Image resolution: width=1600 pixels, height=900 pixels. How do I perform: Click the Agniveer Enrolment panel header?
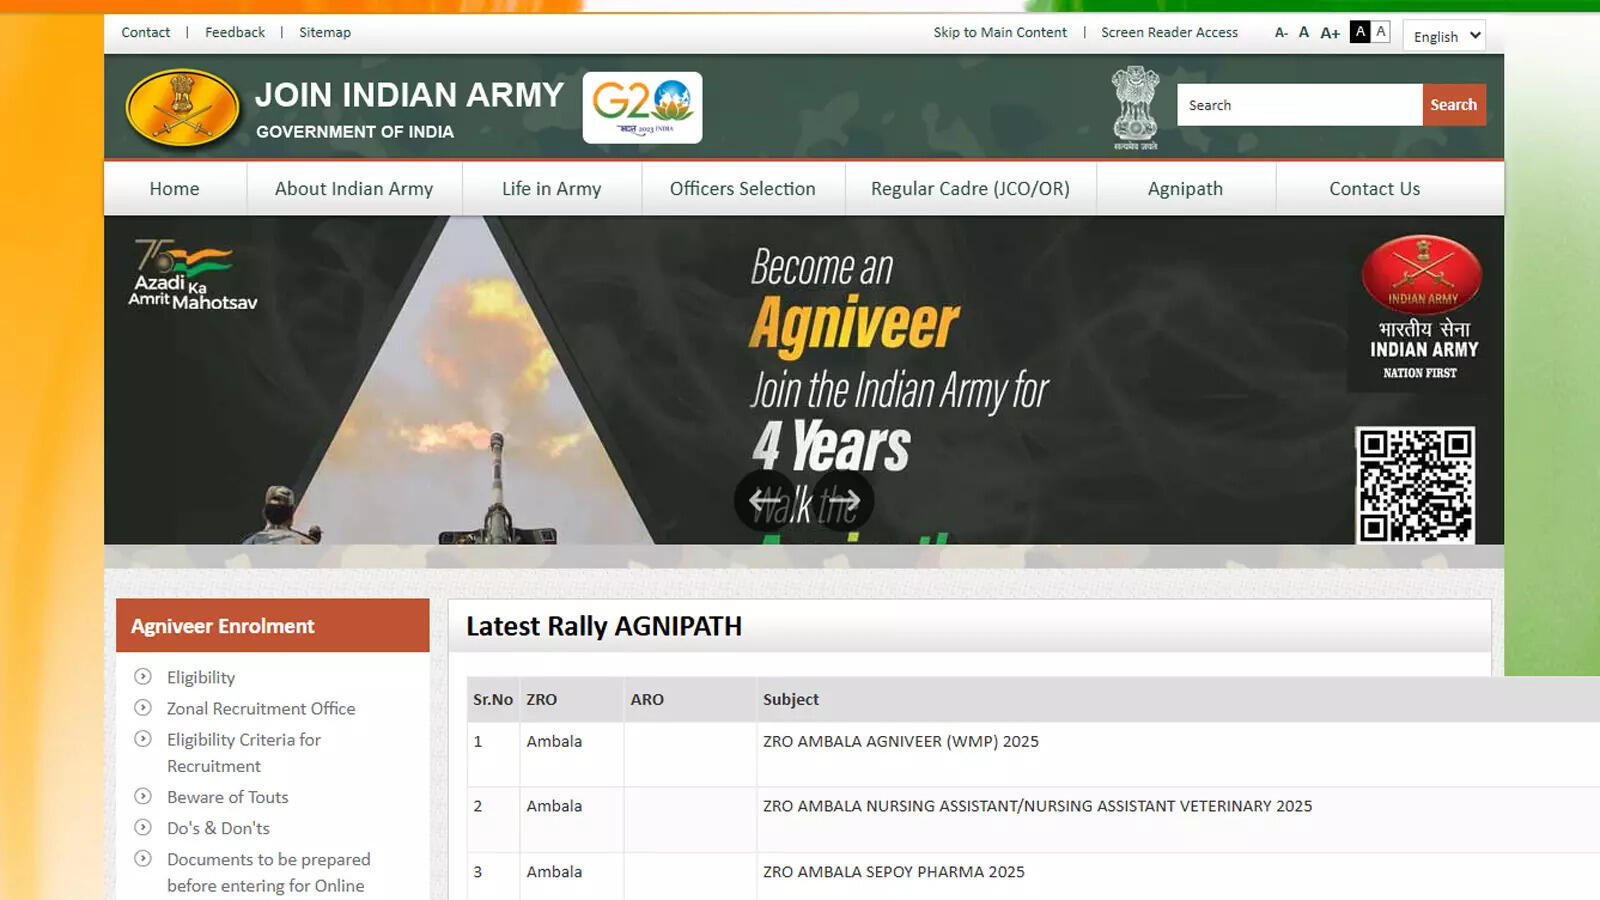tap(273, 626)
